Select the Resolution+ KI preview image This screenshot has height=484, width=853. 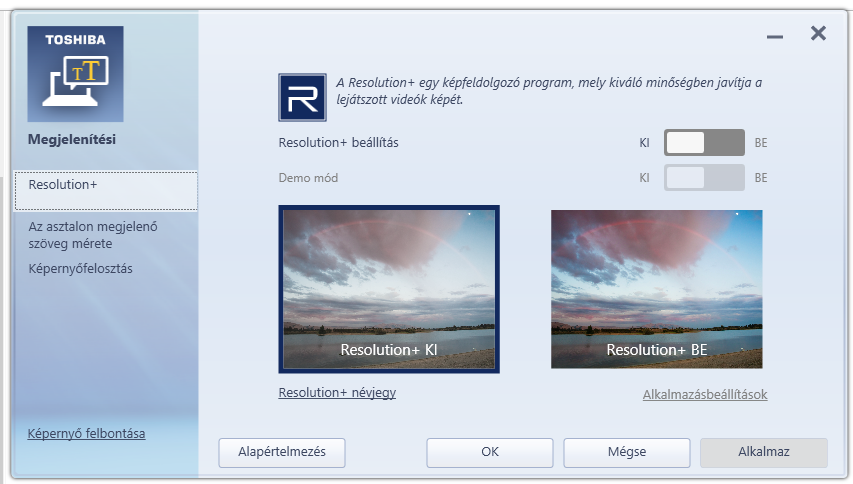[389, 289]
